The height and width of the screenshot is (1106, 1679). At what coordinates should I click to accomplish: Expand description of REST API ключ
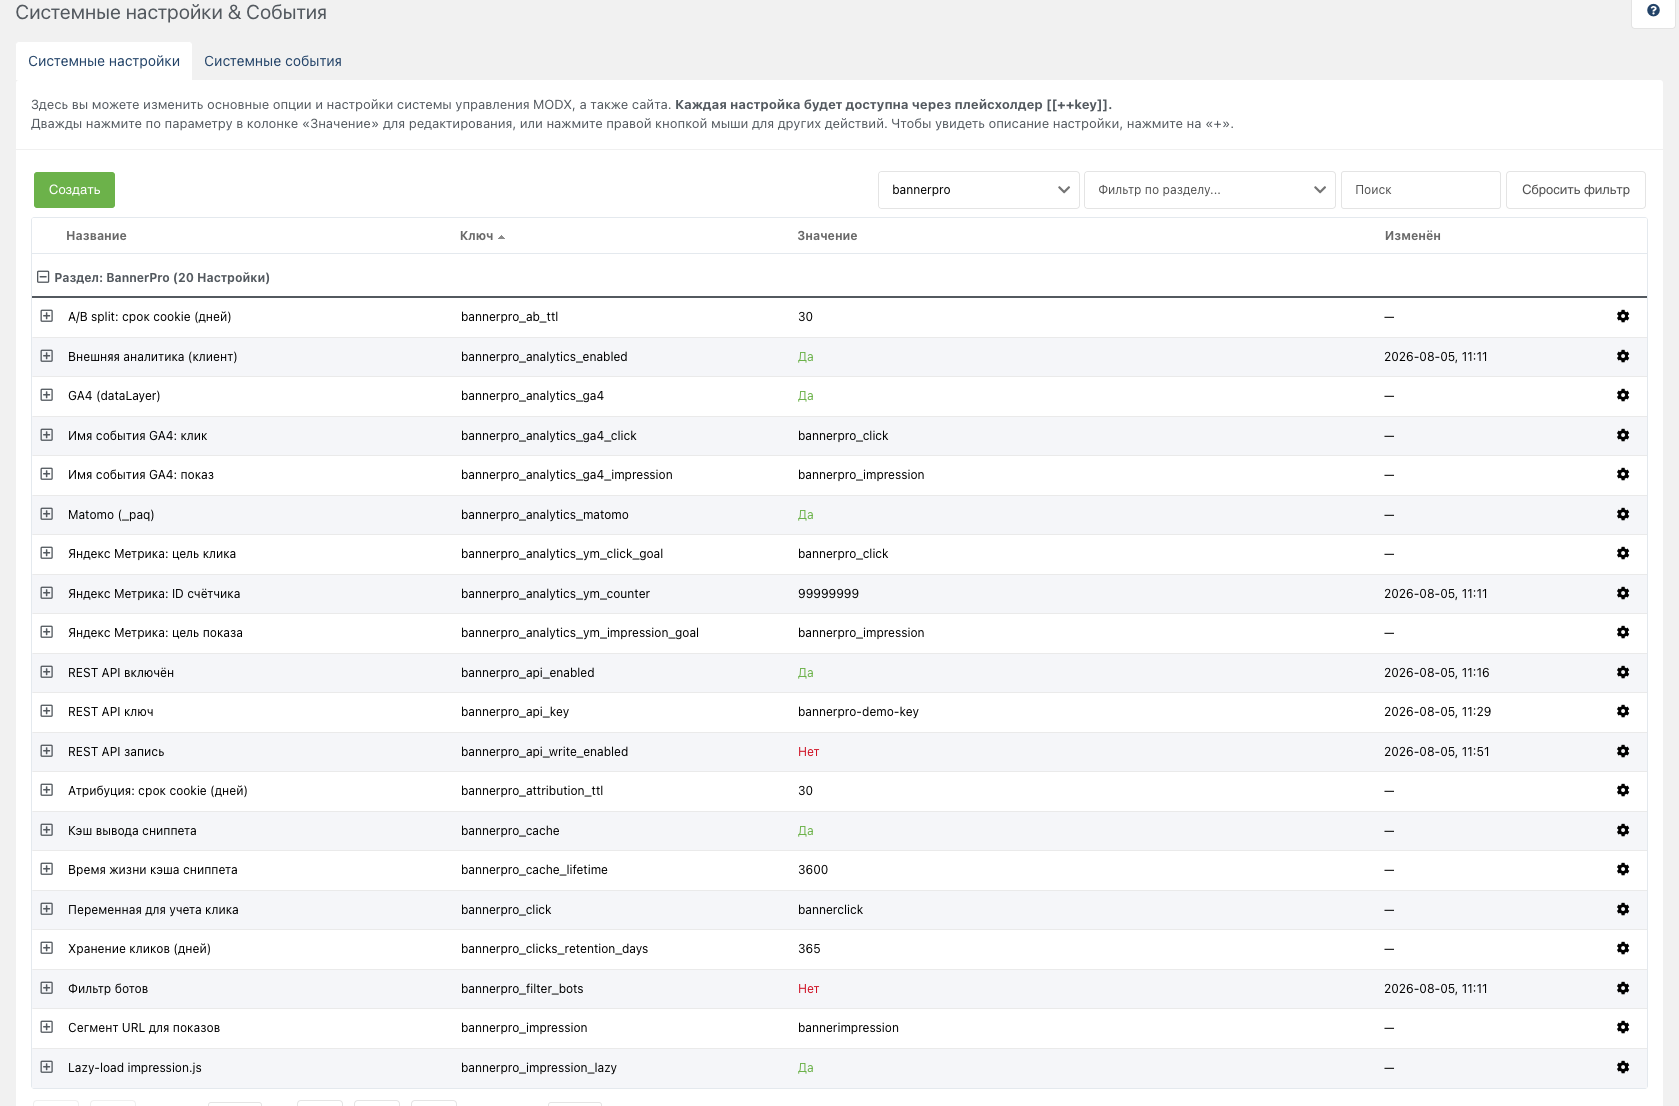pyautogui.click(x=46, y=711)
